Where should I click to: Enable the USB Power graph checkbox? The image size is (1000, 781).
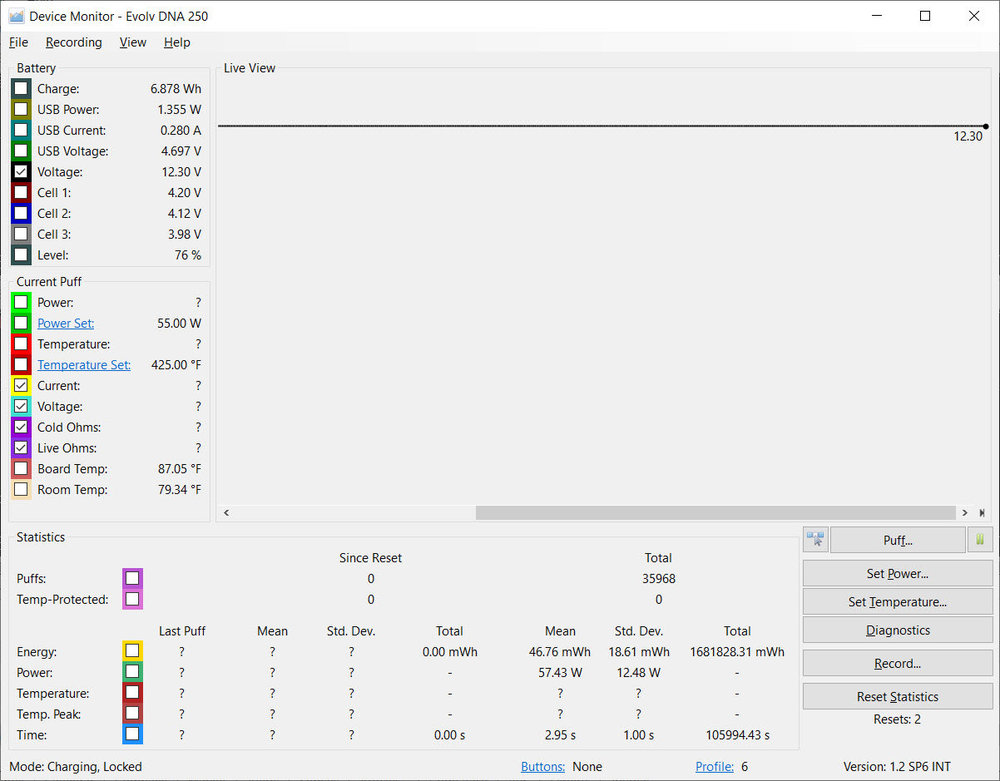(21, 110)
